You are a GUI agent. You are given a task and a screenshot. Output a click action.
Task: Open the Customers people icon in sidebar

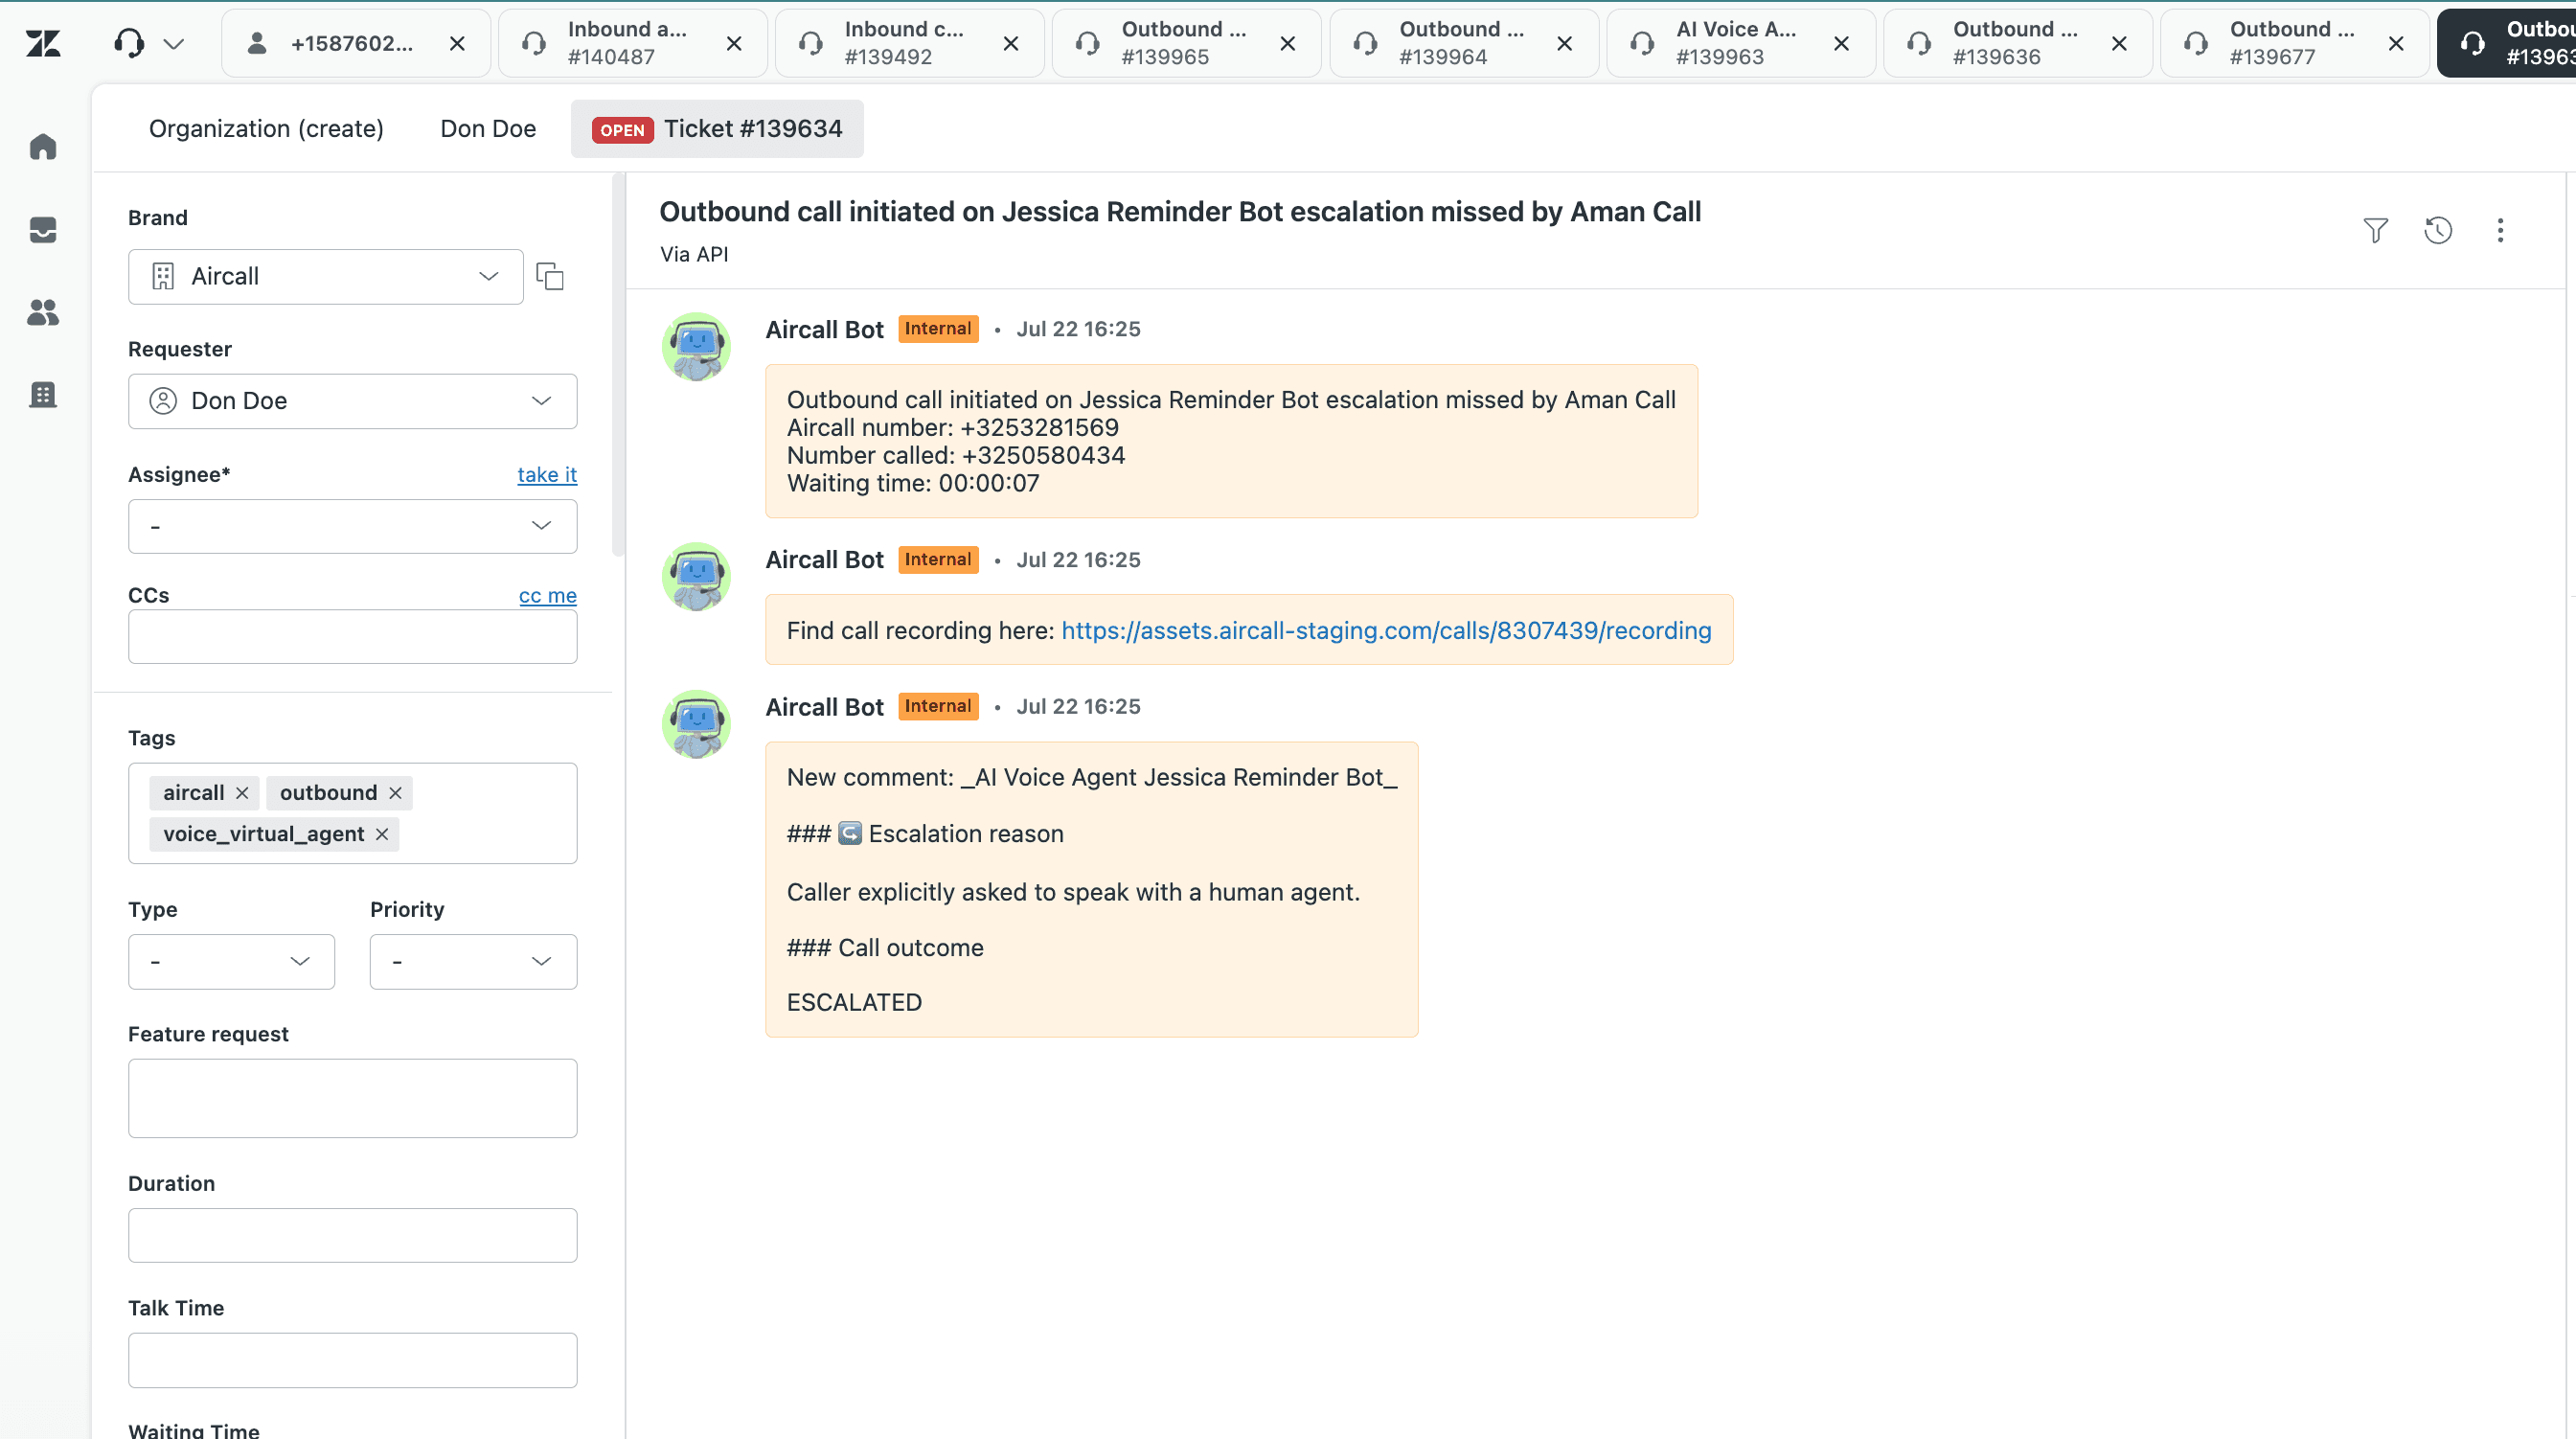click(x=43, y=313)
